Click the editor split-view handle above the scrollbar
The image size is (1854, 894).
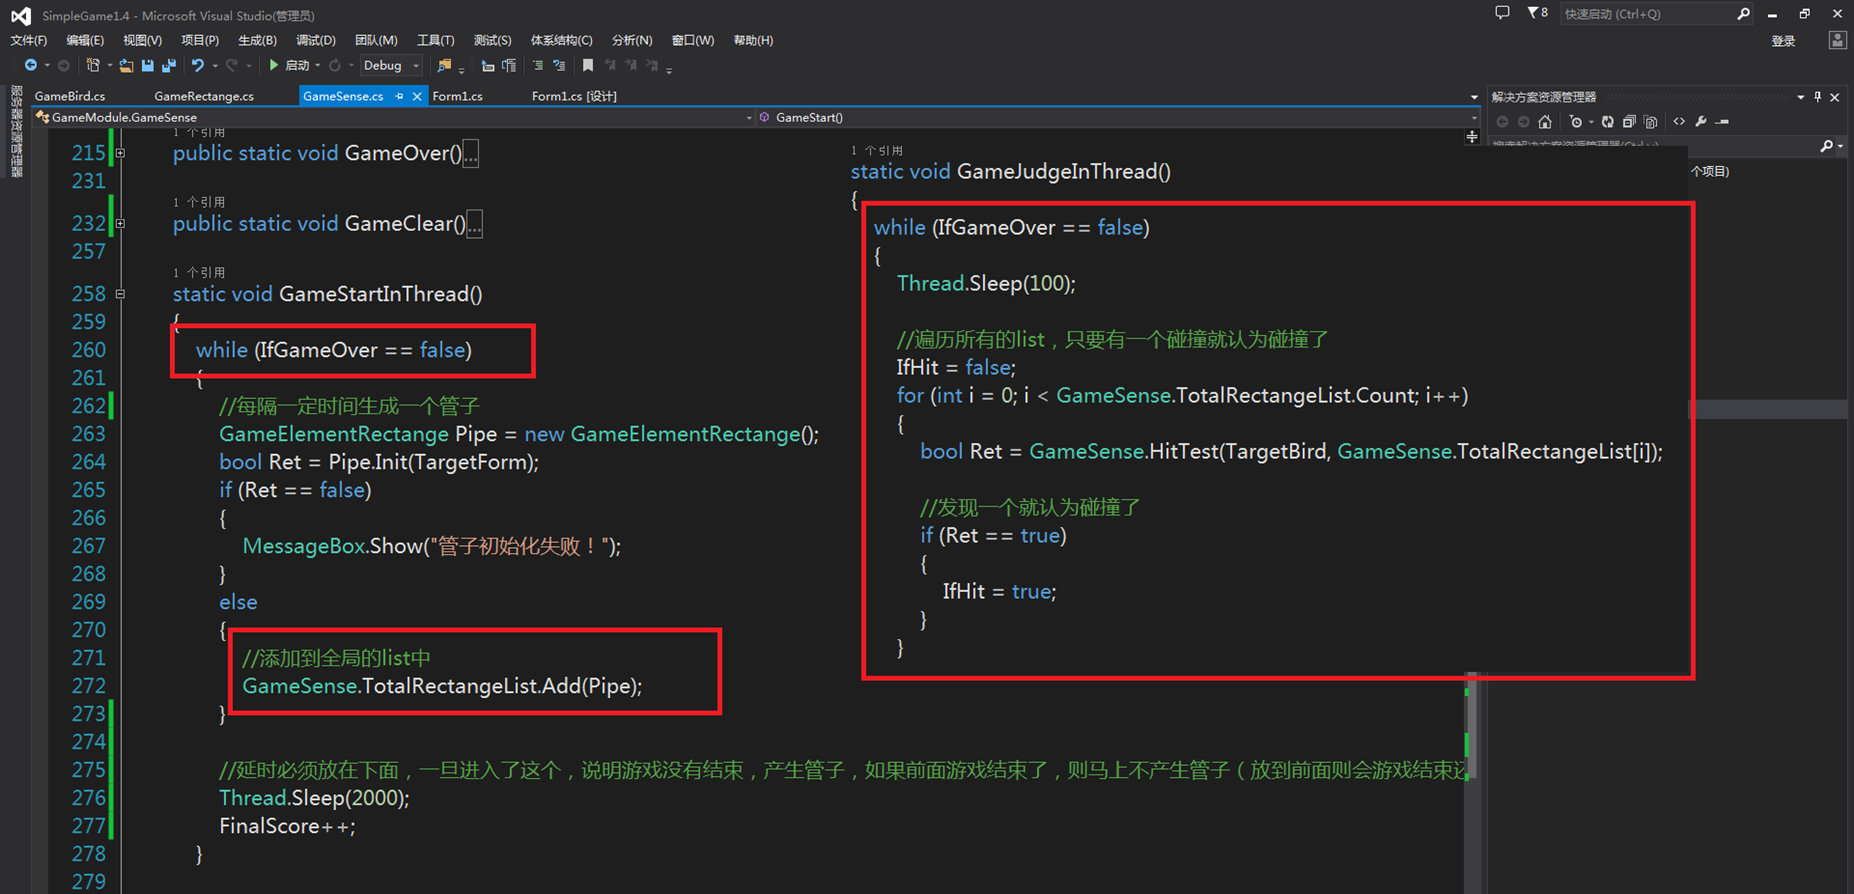click(x=1472, y=136)
